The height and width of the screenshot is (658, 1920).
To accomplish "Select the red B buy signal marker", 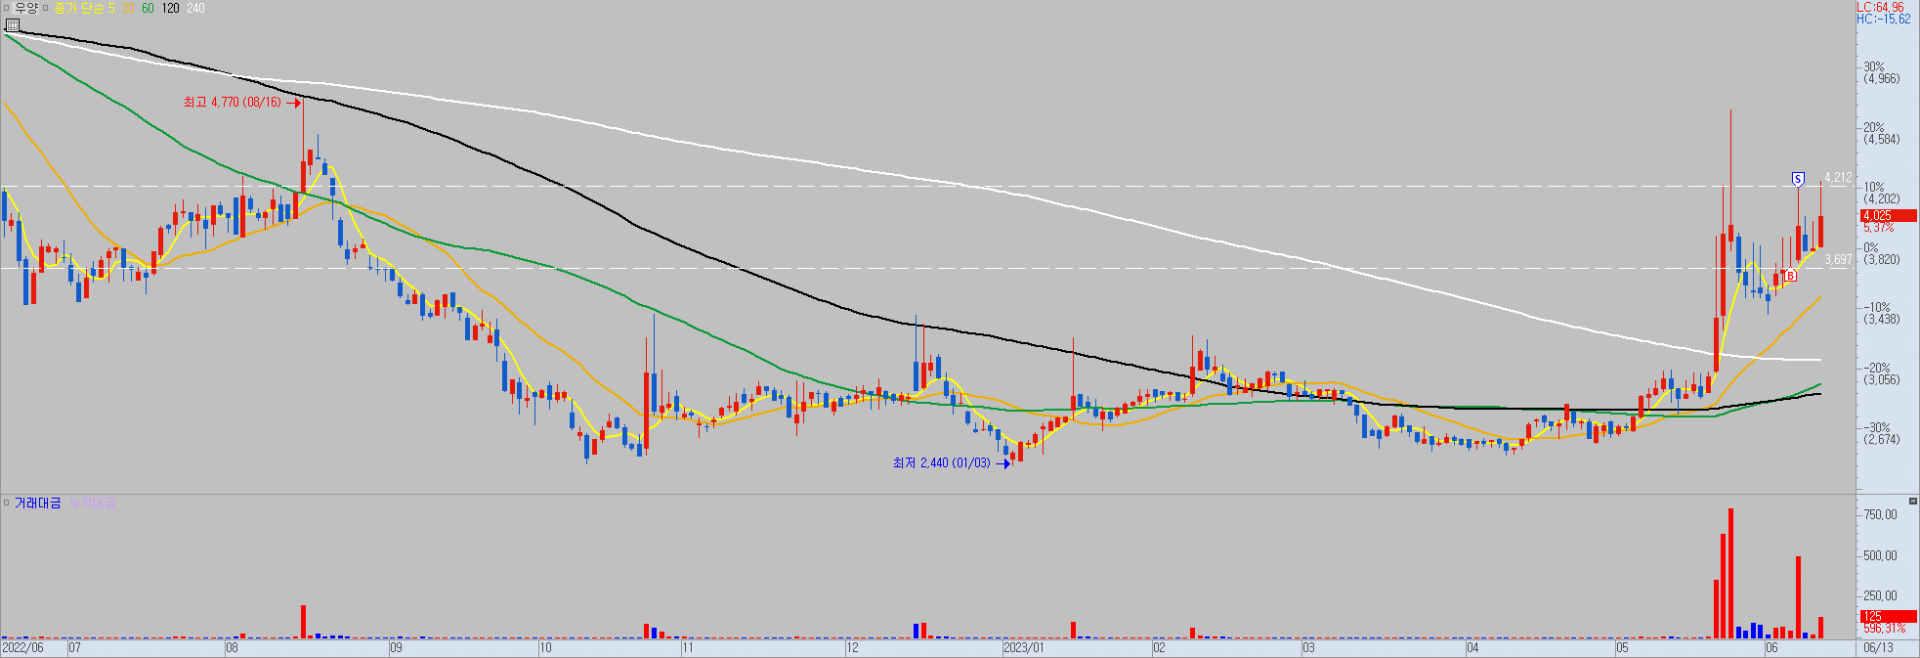I will pyautogui.click(x=1790, y=275).
